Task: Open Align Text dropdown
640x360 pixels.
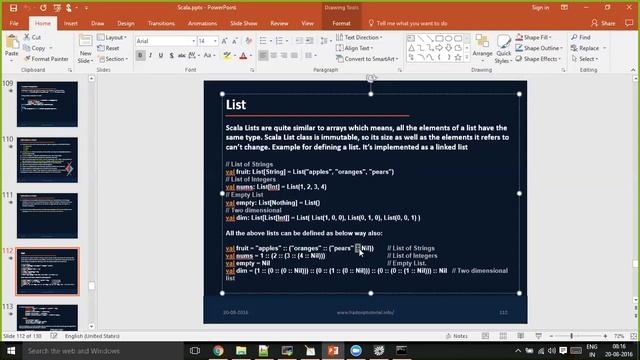Action: (355, 48)
